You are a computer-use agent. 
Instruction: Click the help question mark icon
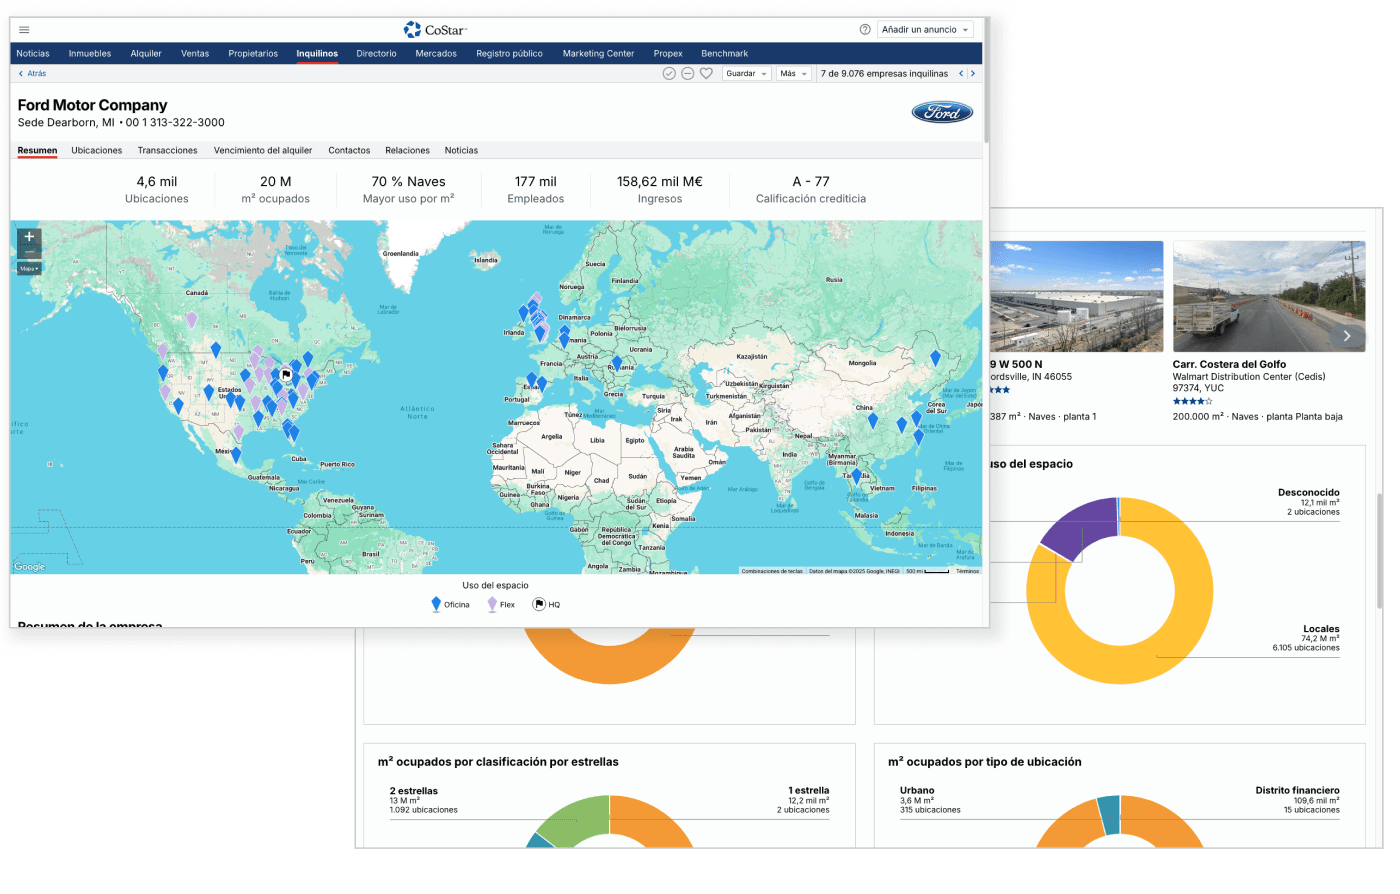(x=865, y=30)
